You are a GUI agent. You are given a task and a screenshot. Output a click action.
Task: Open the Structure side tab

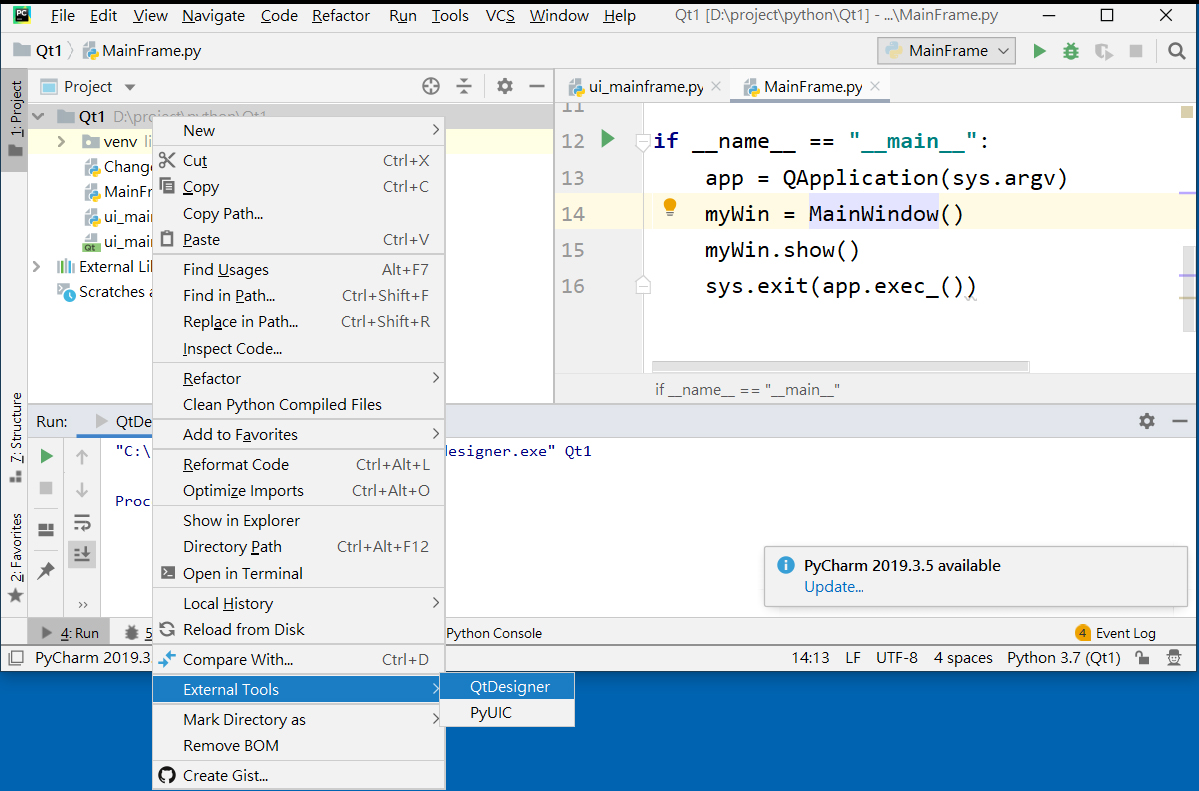click(x=15, y=437)
